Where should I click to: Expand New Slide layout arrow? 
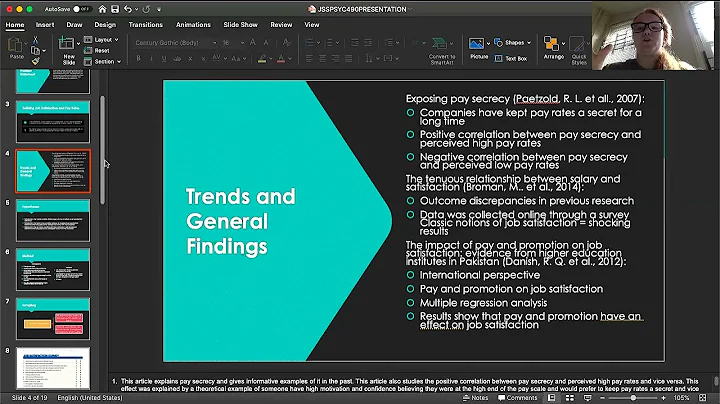click(79, 44)
